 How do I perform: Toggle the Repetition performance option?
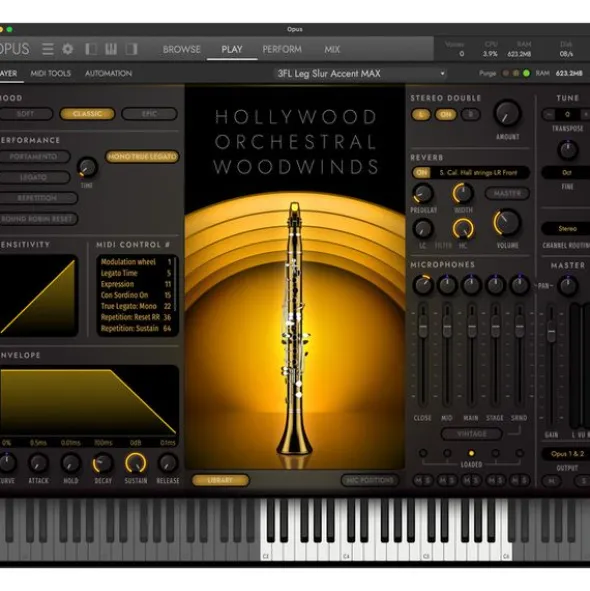[x=38, y=198]
